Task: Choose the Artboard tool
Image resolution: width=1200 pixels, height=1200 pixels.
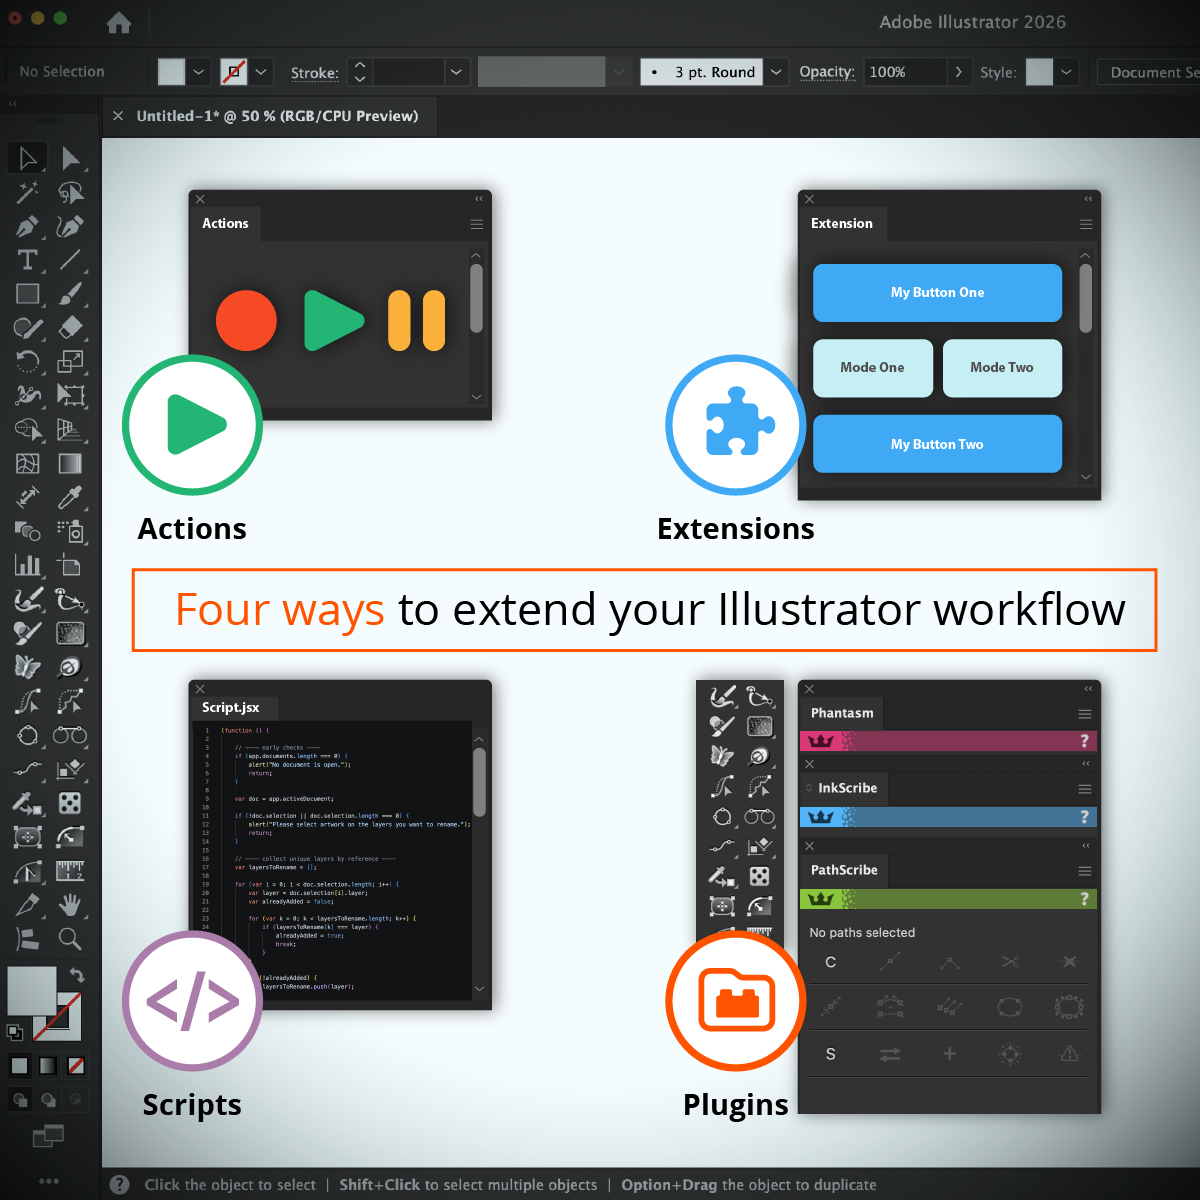Action: [70, 566]
